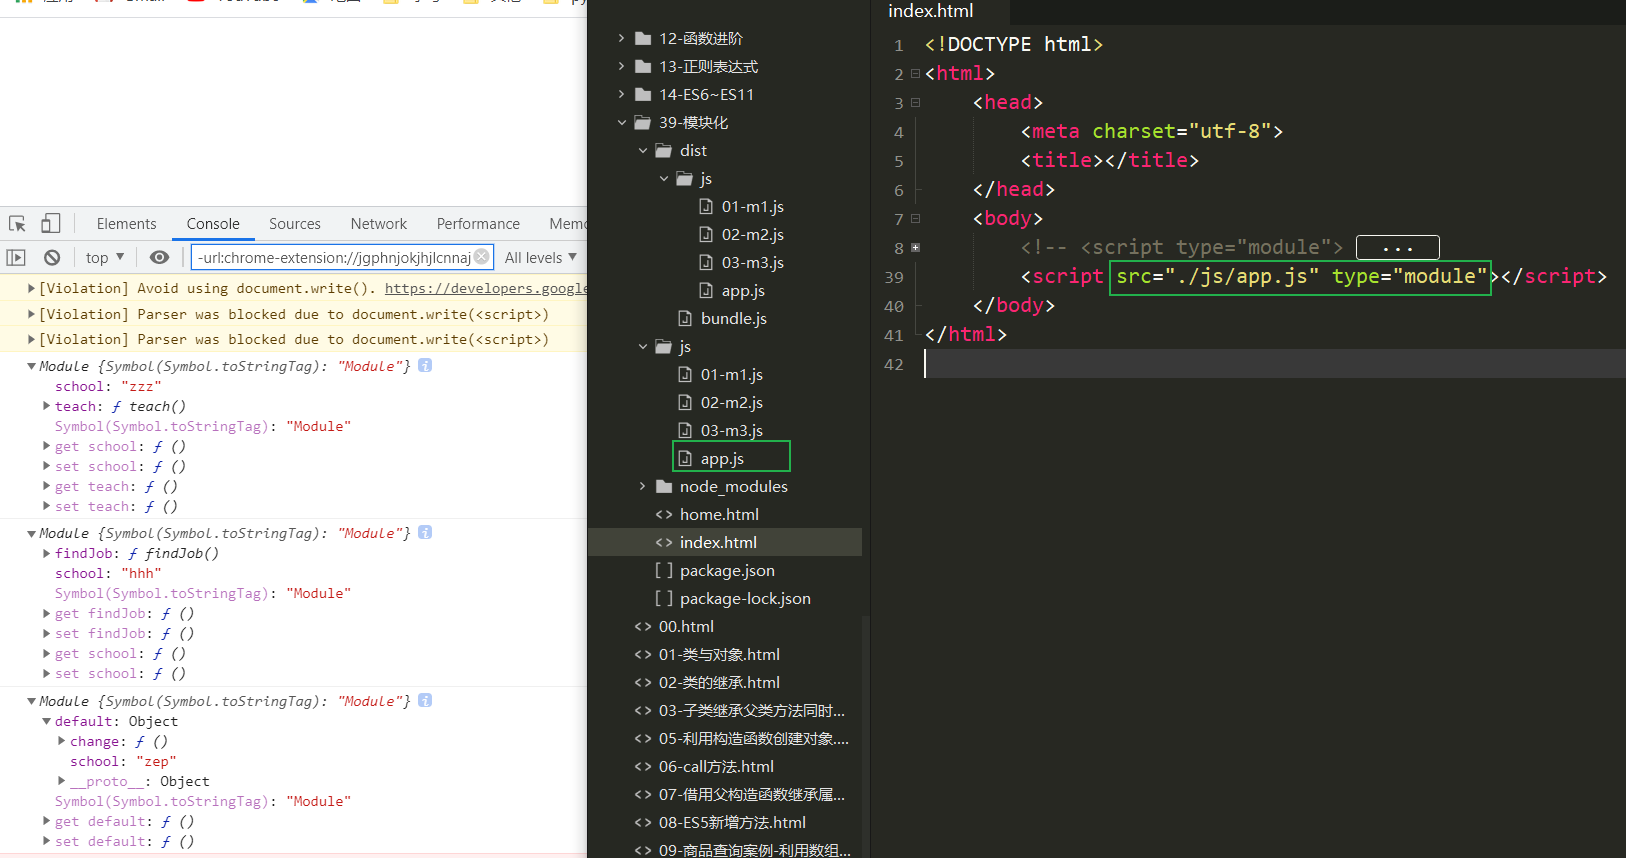Click the DOCTYPE html line
The image size is (1626, 858).
coord(1013,44)
